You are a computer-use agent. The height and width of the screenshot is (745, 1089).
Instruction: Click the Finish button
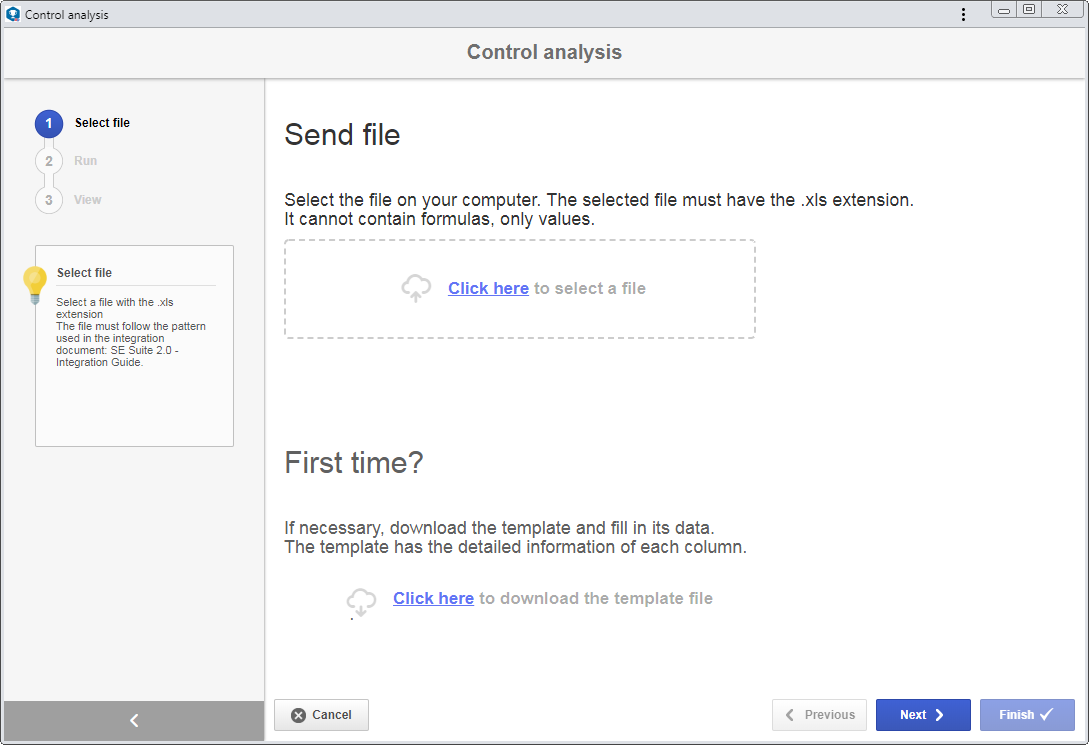tap(1027, 714)
